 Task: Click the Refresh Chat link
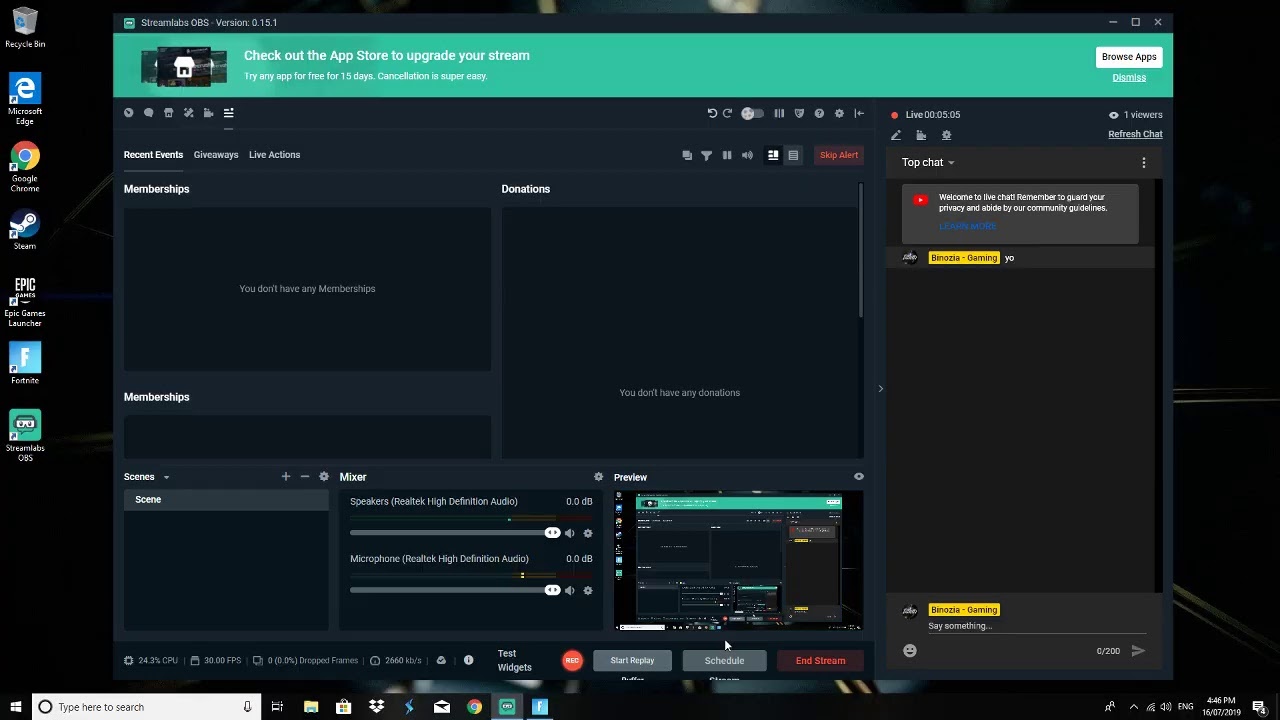point(1135,134)
